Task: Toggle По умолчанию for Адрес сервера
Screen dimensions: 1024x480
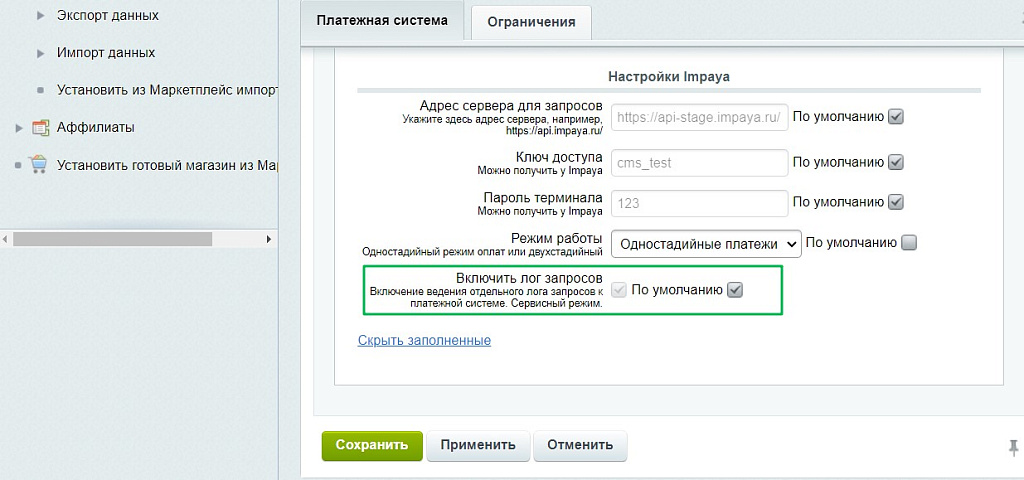Action: [x=896, y=116]
